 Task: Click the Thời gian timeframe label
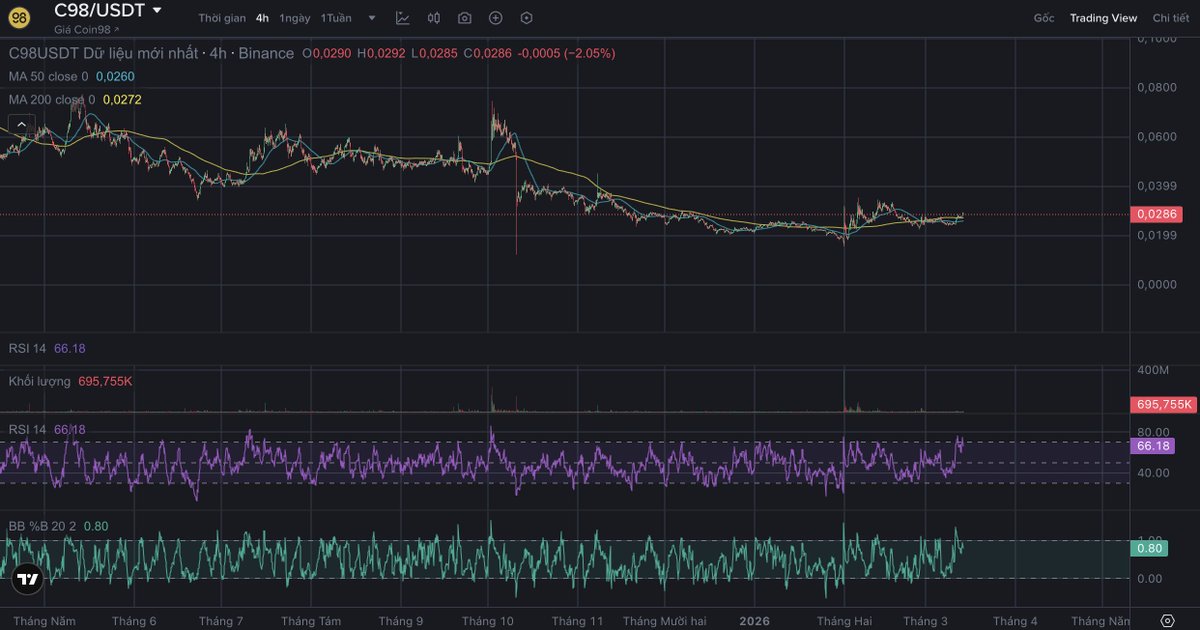click(x=222, y=18)
